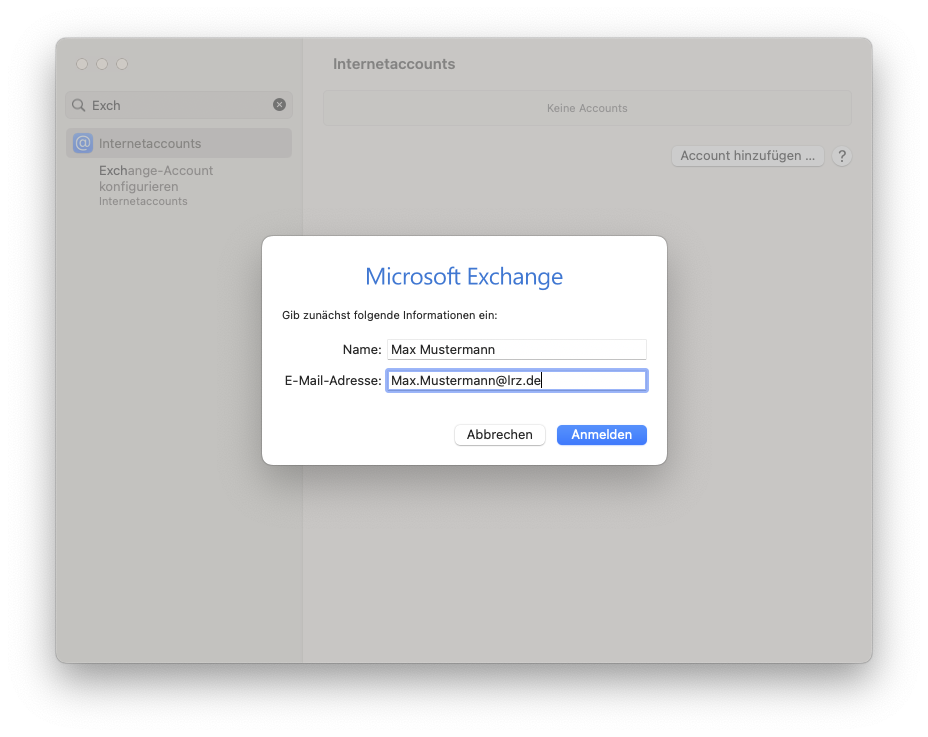The width and height of the screenshot is (928, 737).
Task: Click the Microsoft Exchange dialog title
Action: 464,276
